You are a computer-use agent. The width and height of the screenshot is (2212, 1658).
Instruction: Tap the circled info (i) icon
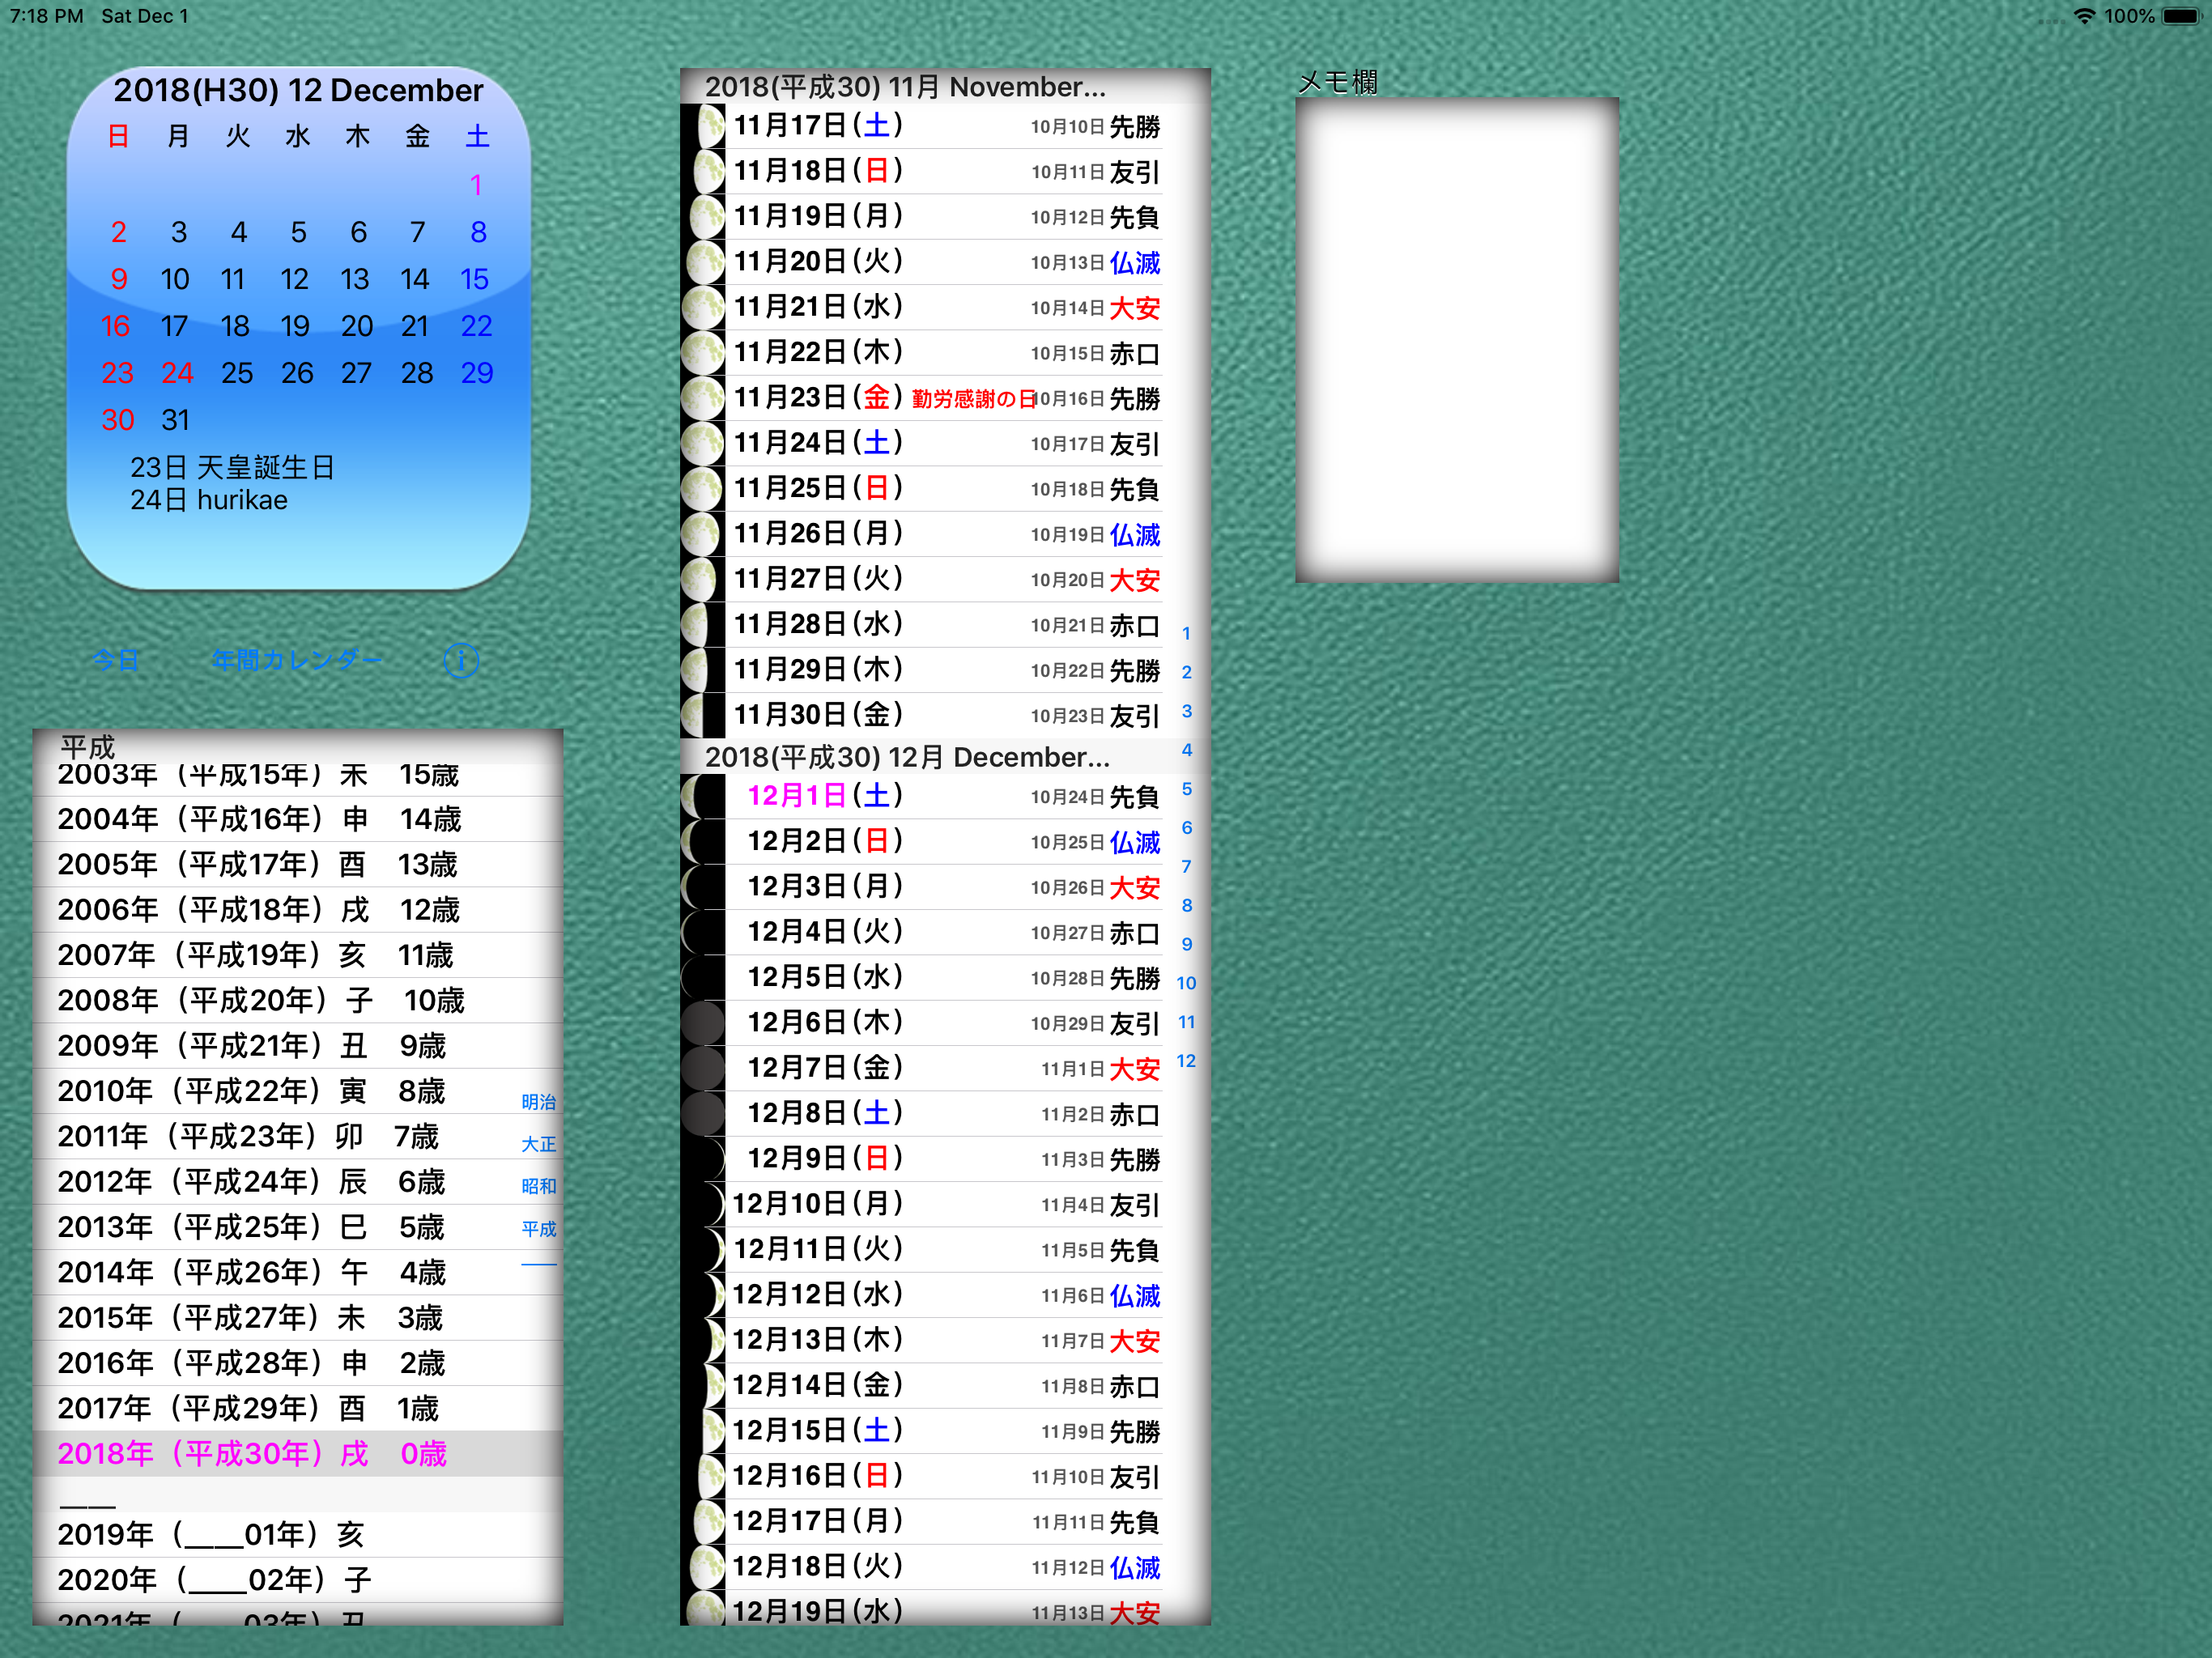(461, 660)
